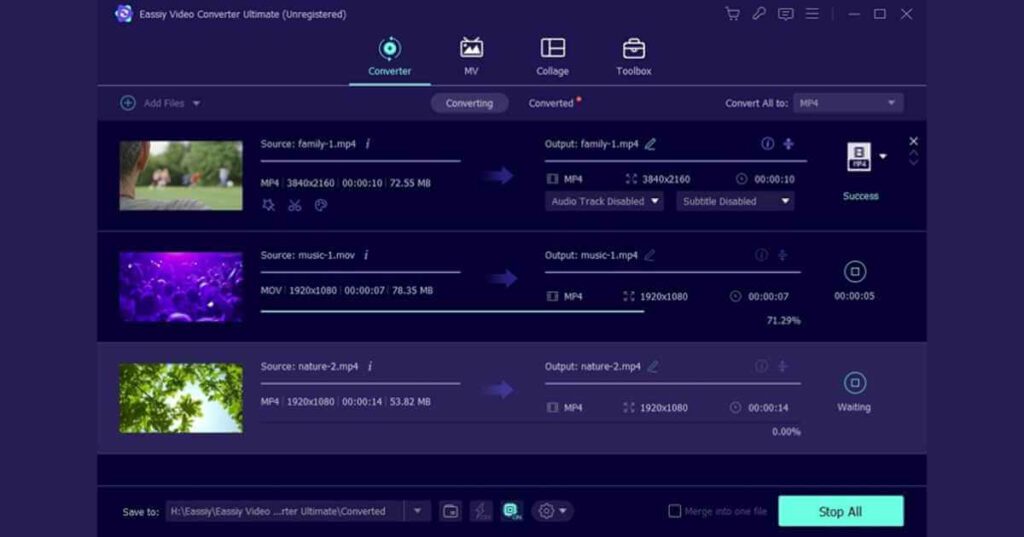Open the feedback message icon

pyautogui.click(x=786, y=14)
